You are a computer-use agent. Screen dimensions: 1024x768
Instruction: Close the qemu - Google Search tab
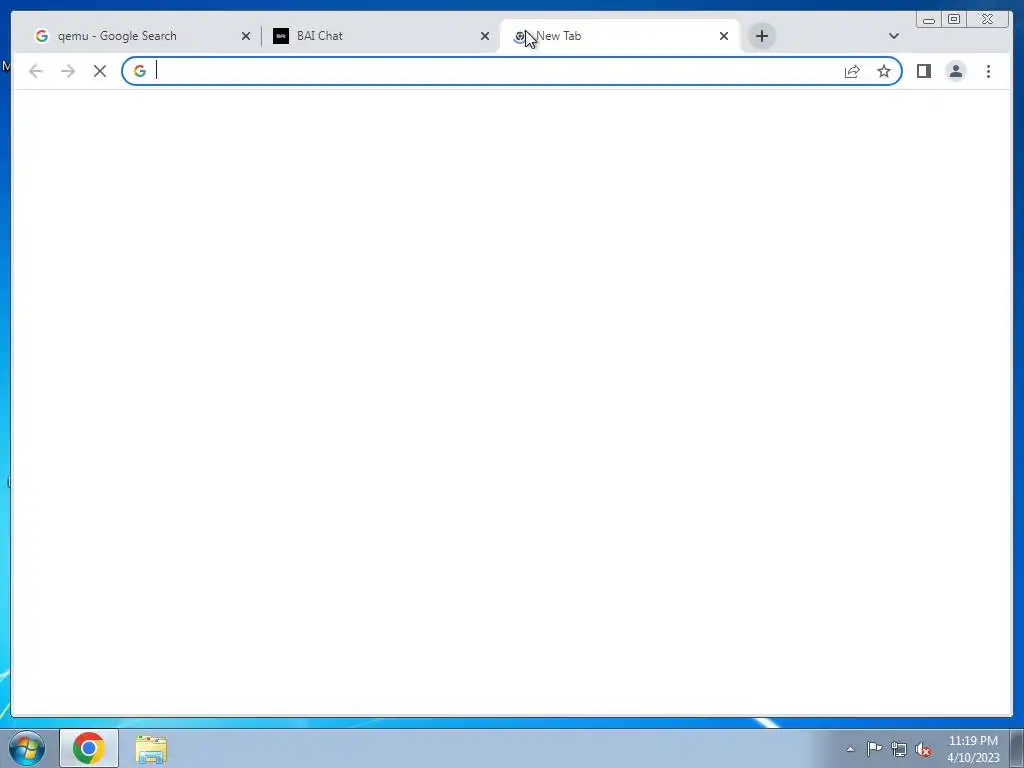(246, 36)
